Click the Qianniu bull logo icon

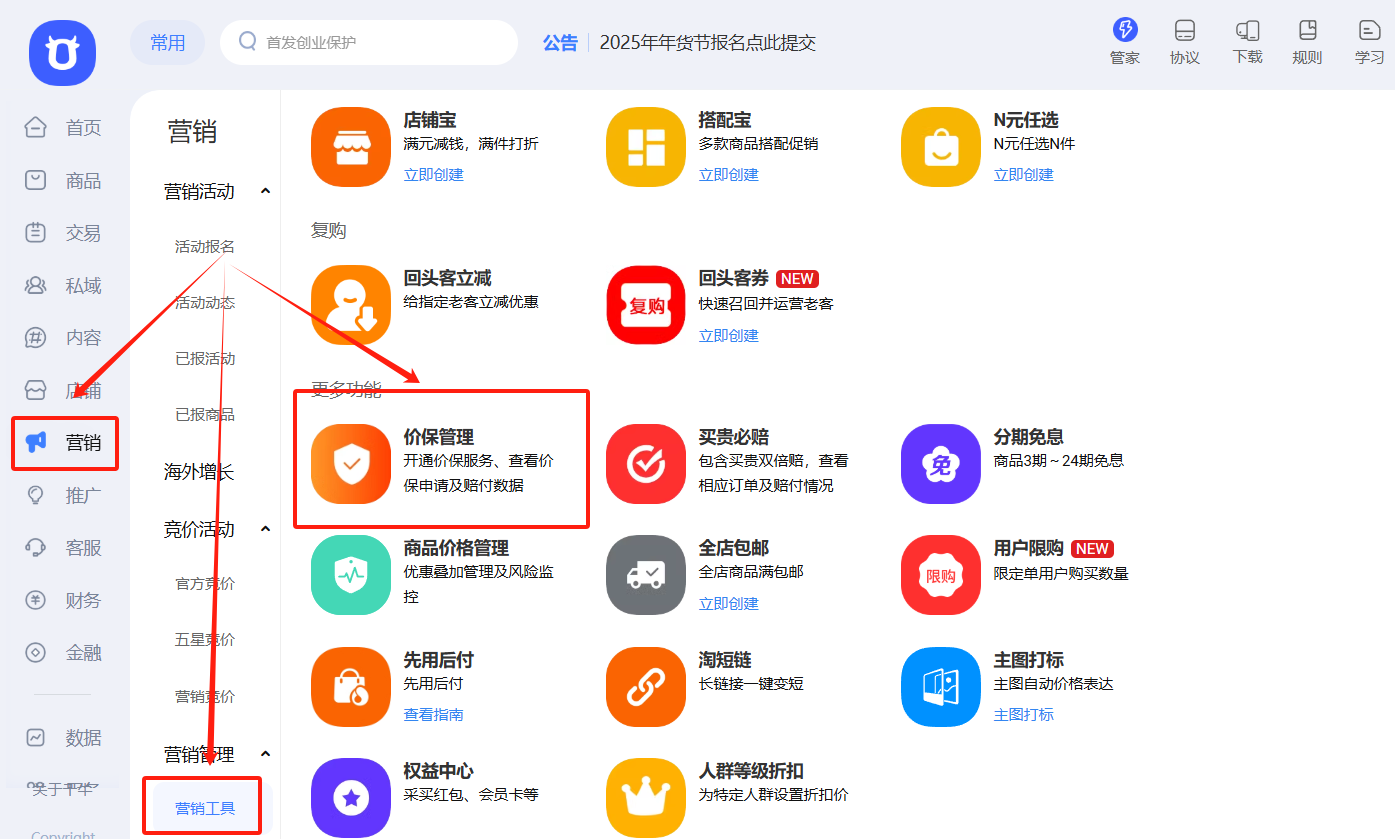pos(62,53)
